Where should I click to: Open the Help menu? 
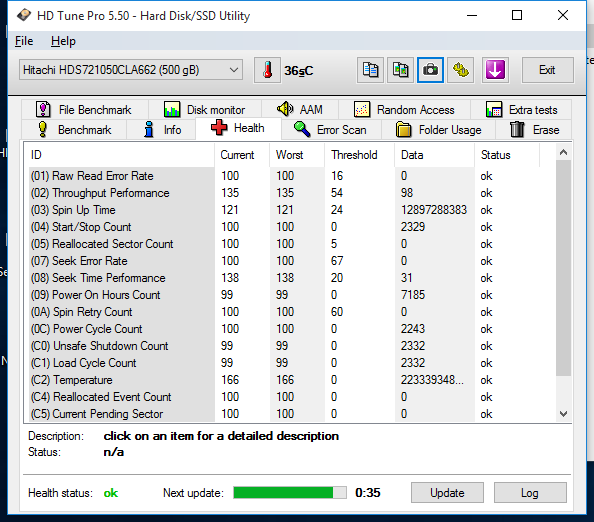(x=63, y=41)
